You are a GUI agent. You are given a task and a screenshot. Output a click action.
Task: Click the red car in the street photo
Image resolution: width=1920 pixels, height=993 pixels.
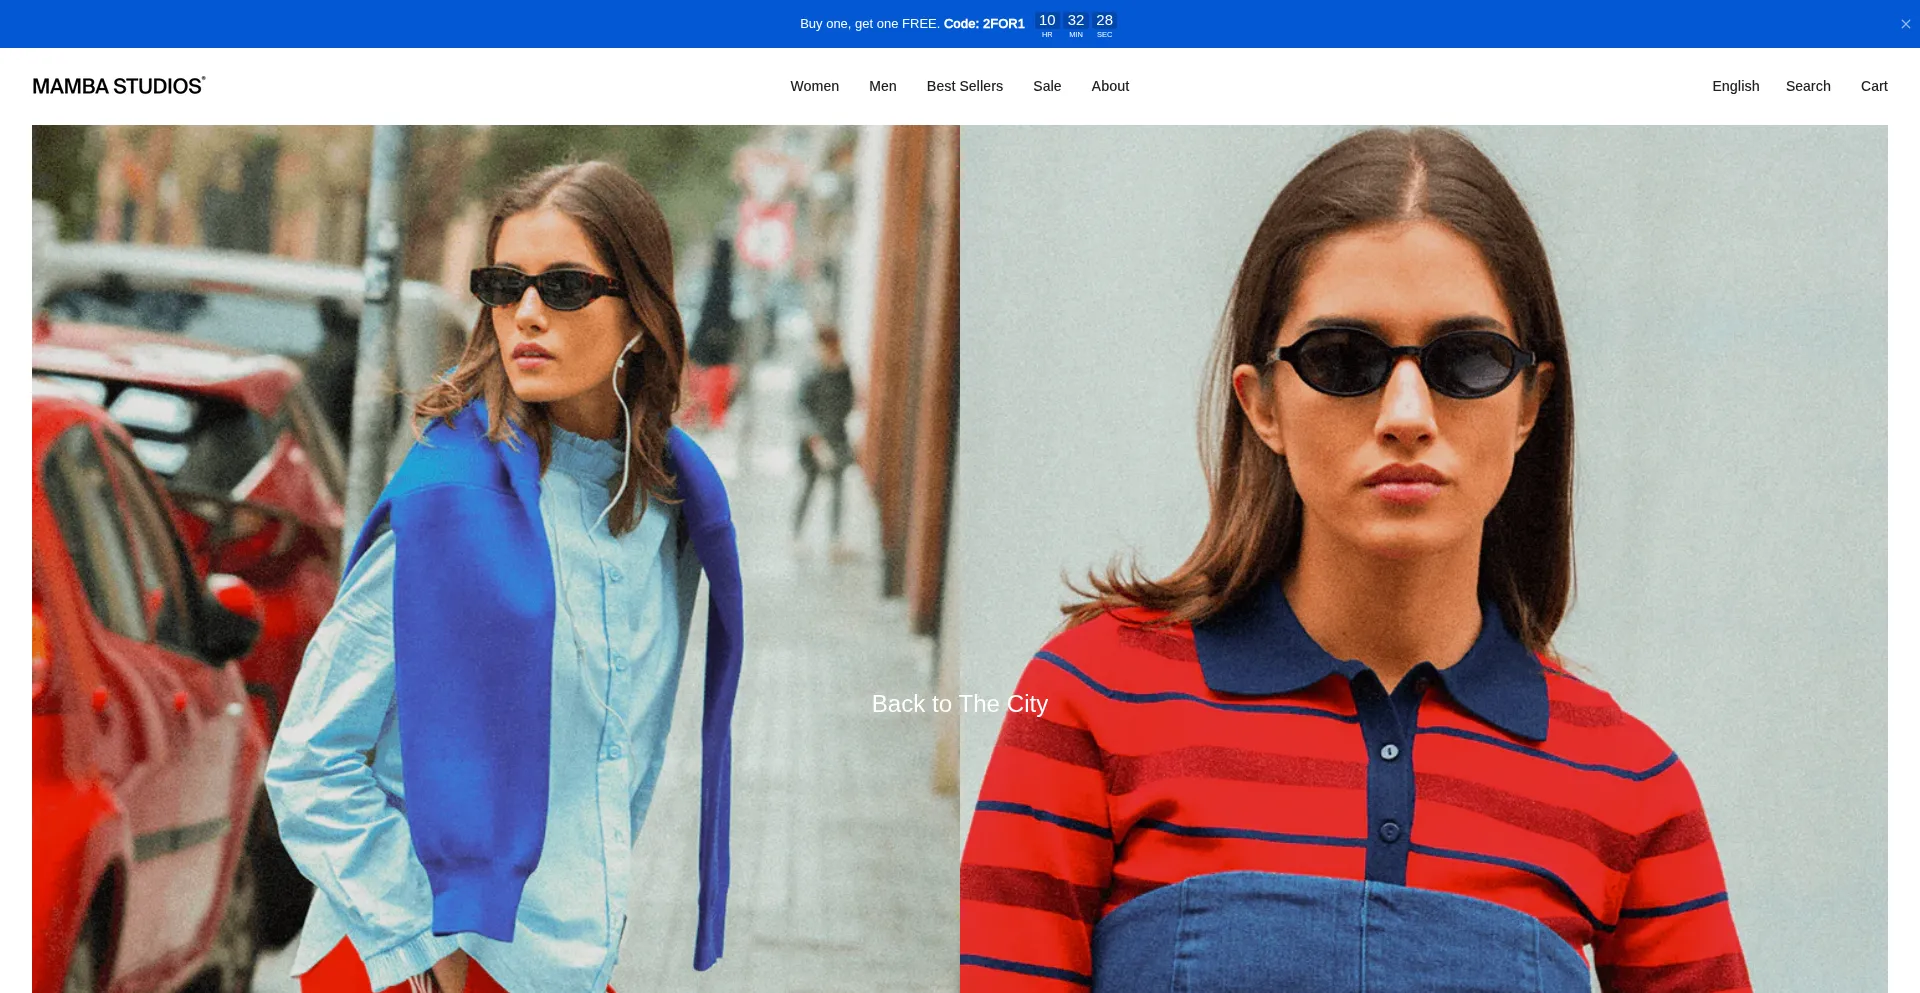click(130, 650)
